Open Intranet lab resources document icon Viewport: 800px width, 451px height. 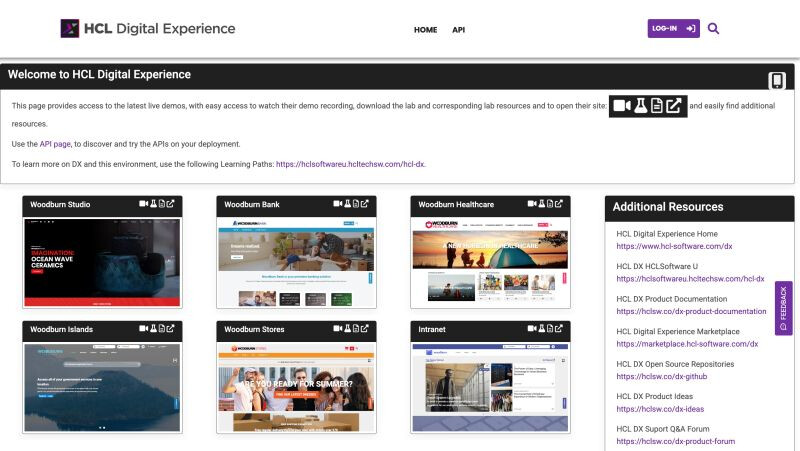click(551, 329)
